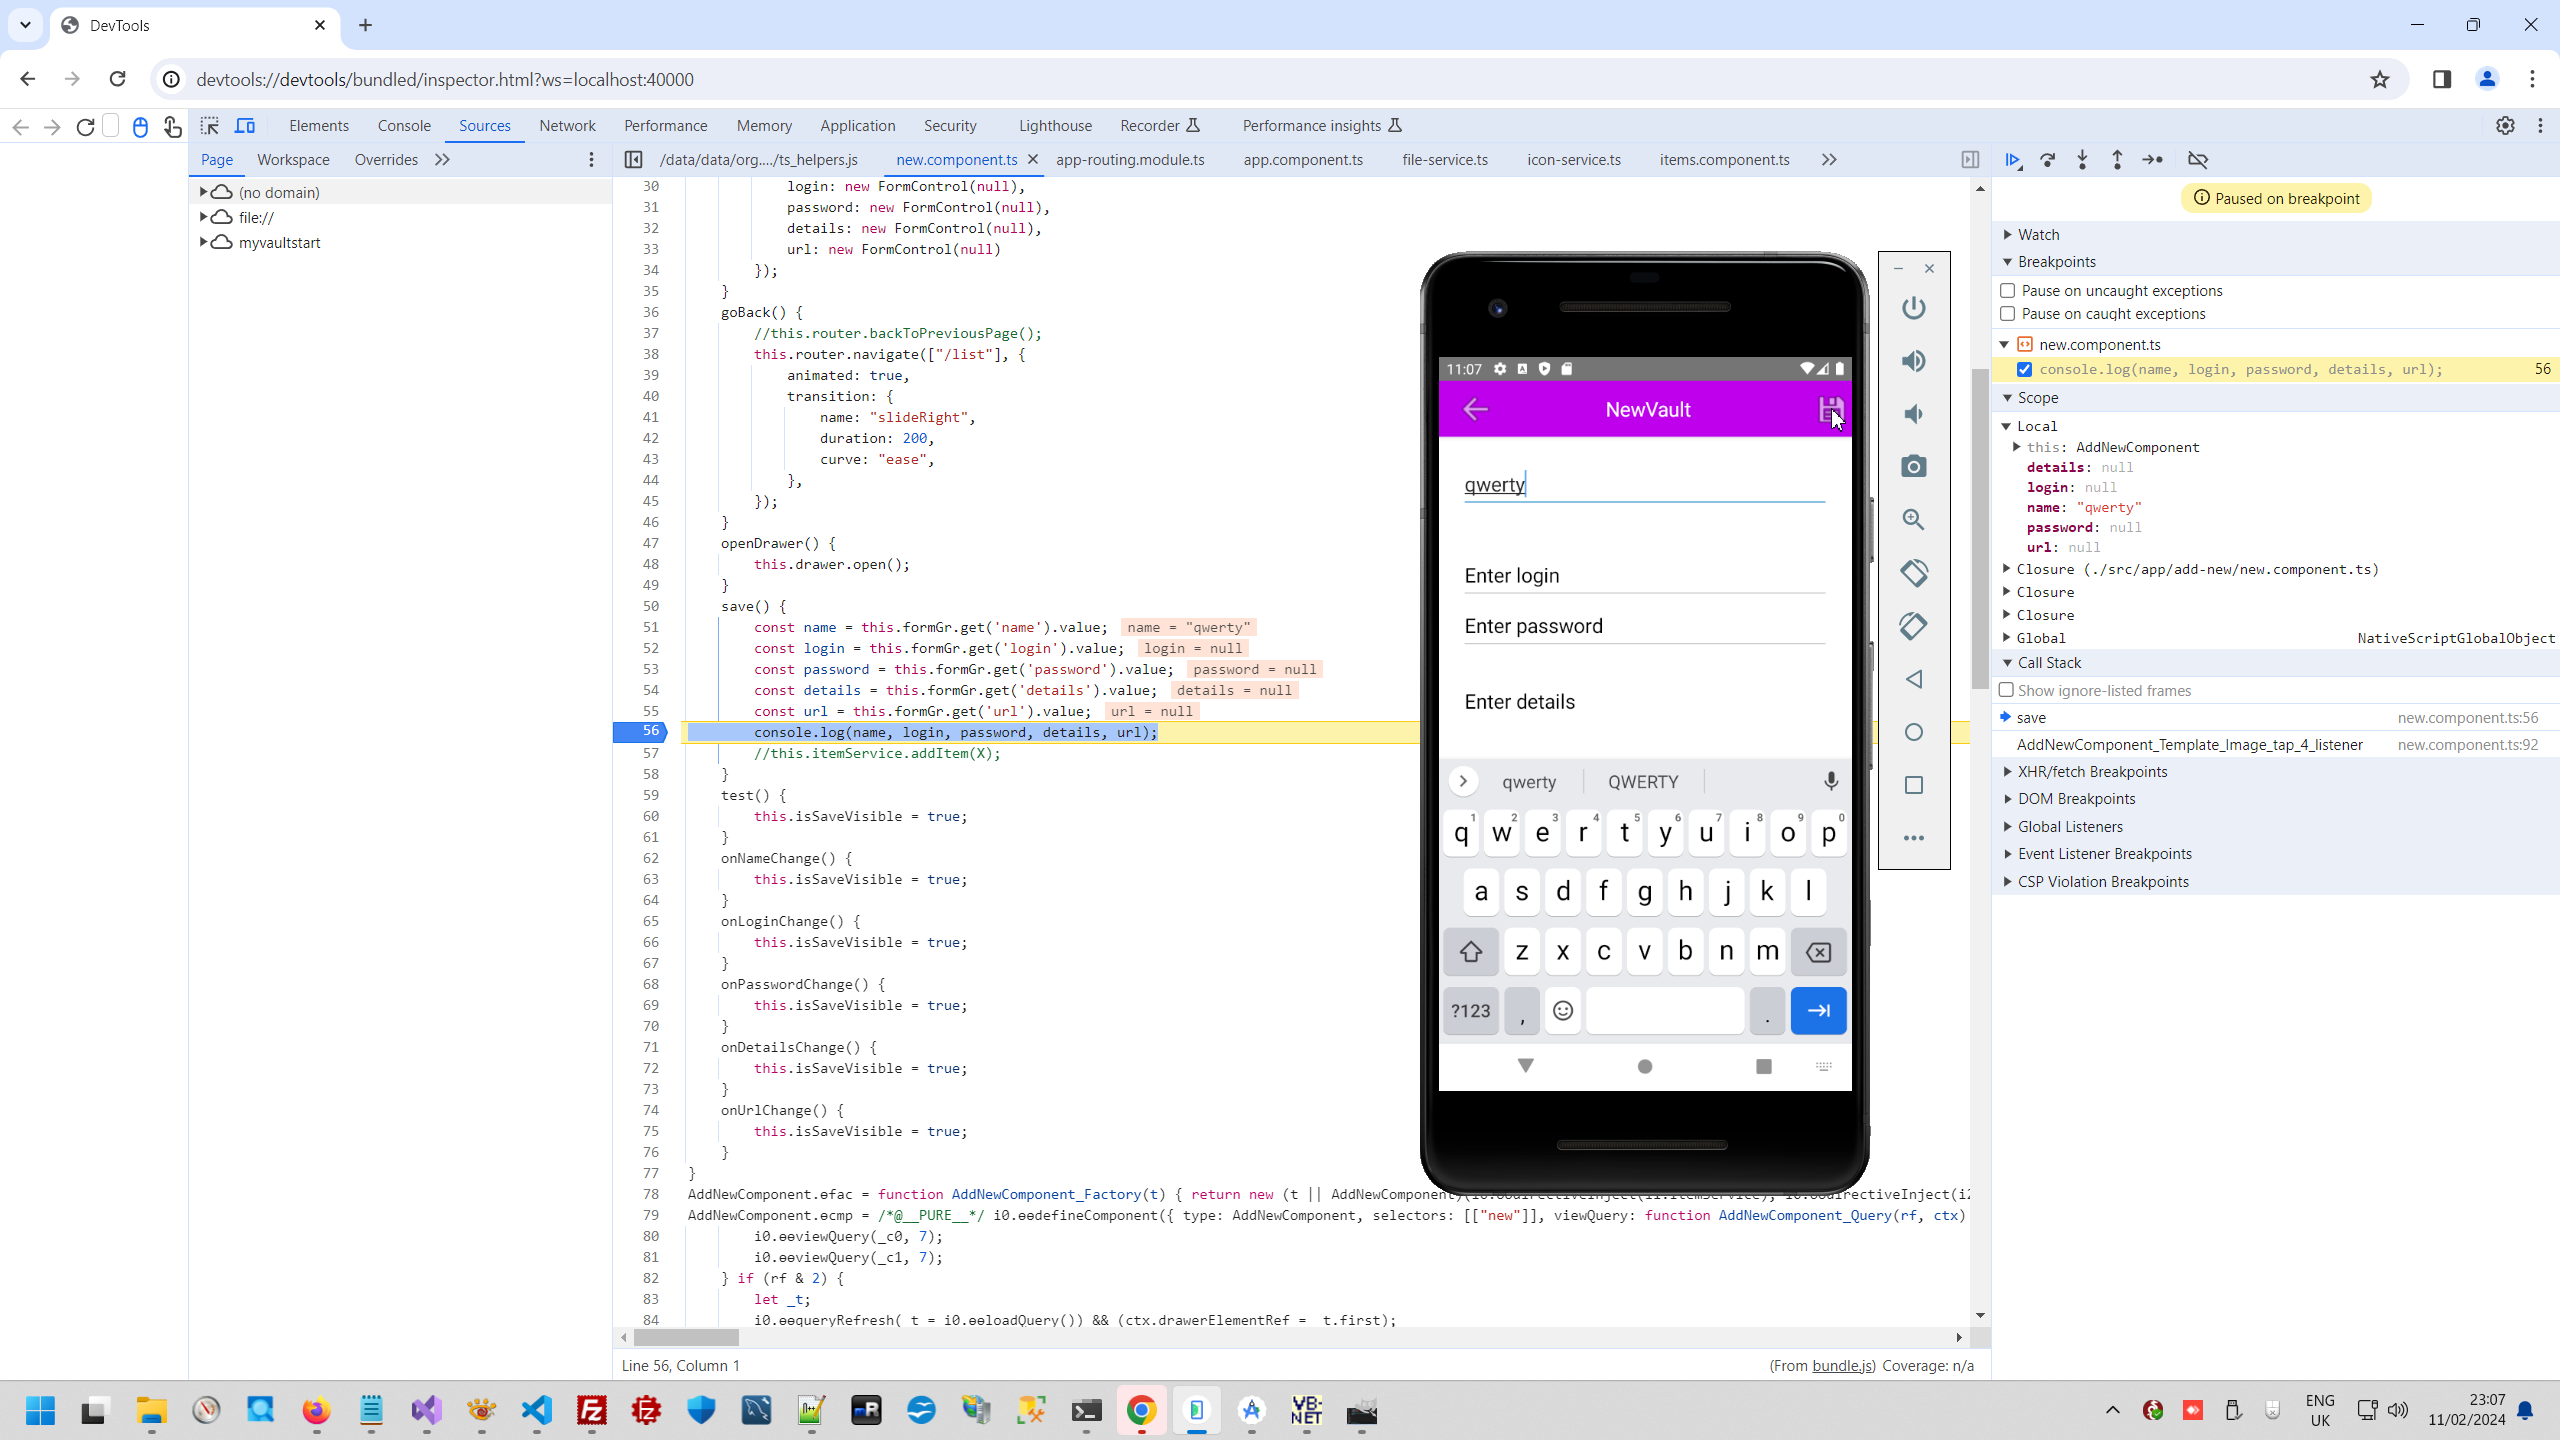Click the Step into function icon
Screen dimensions: 2560x1440
tap(2082, 160)
